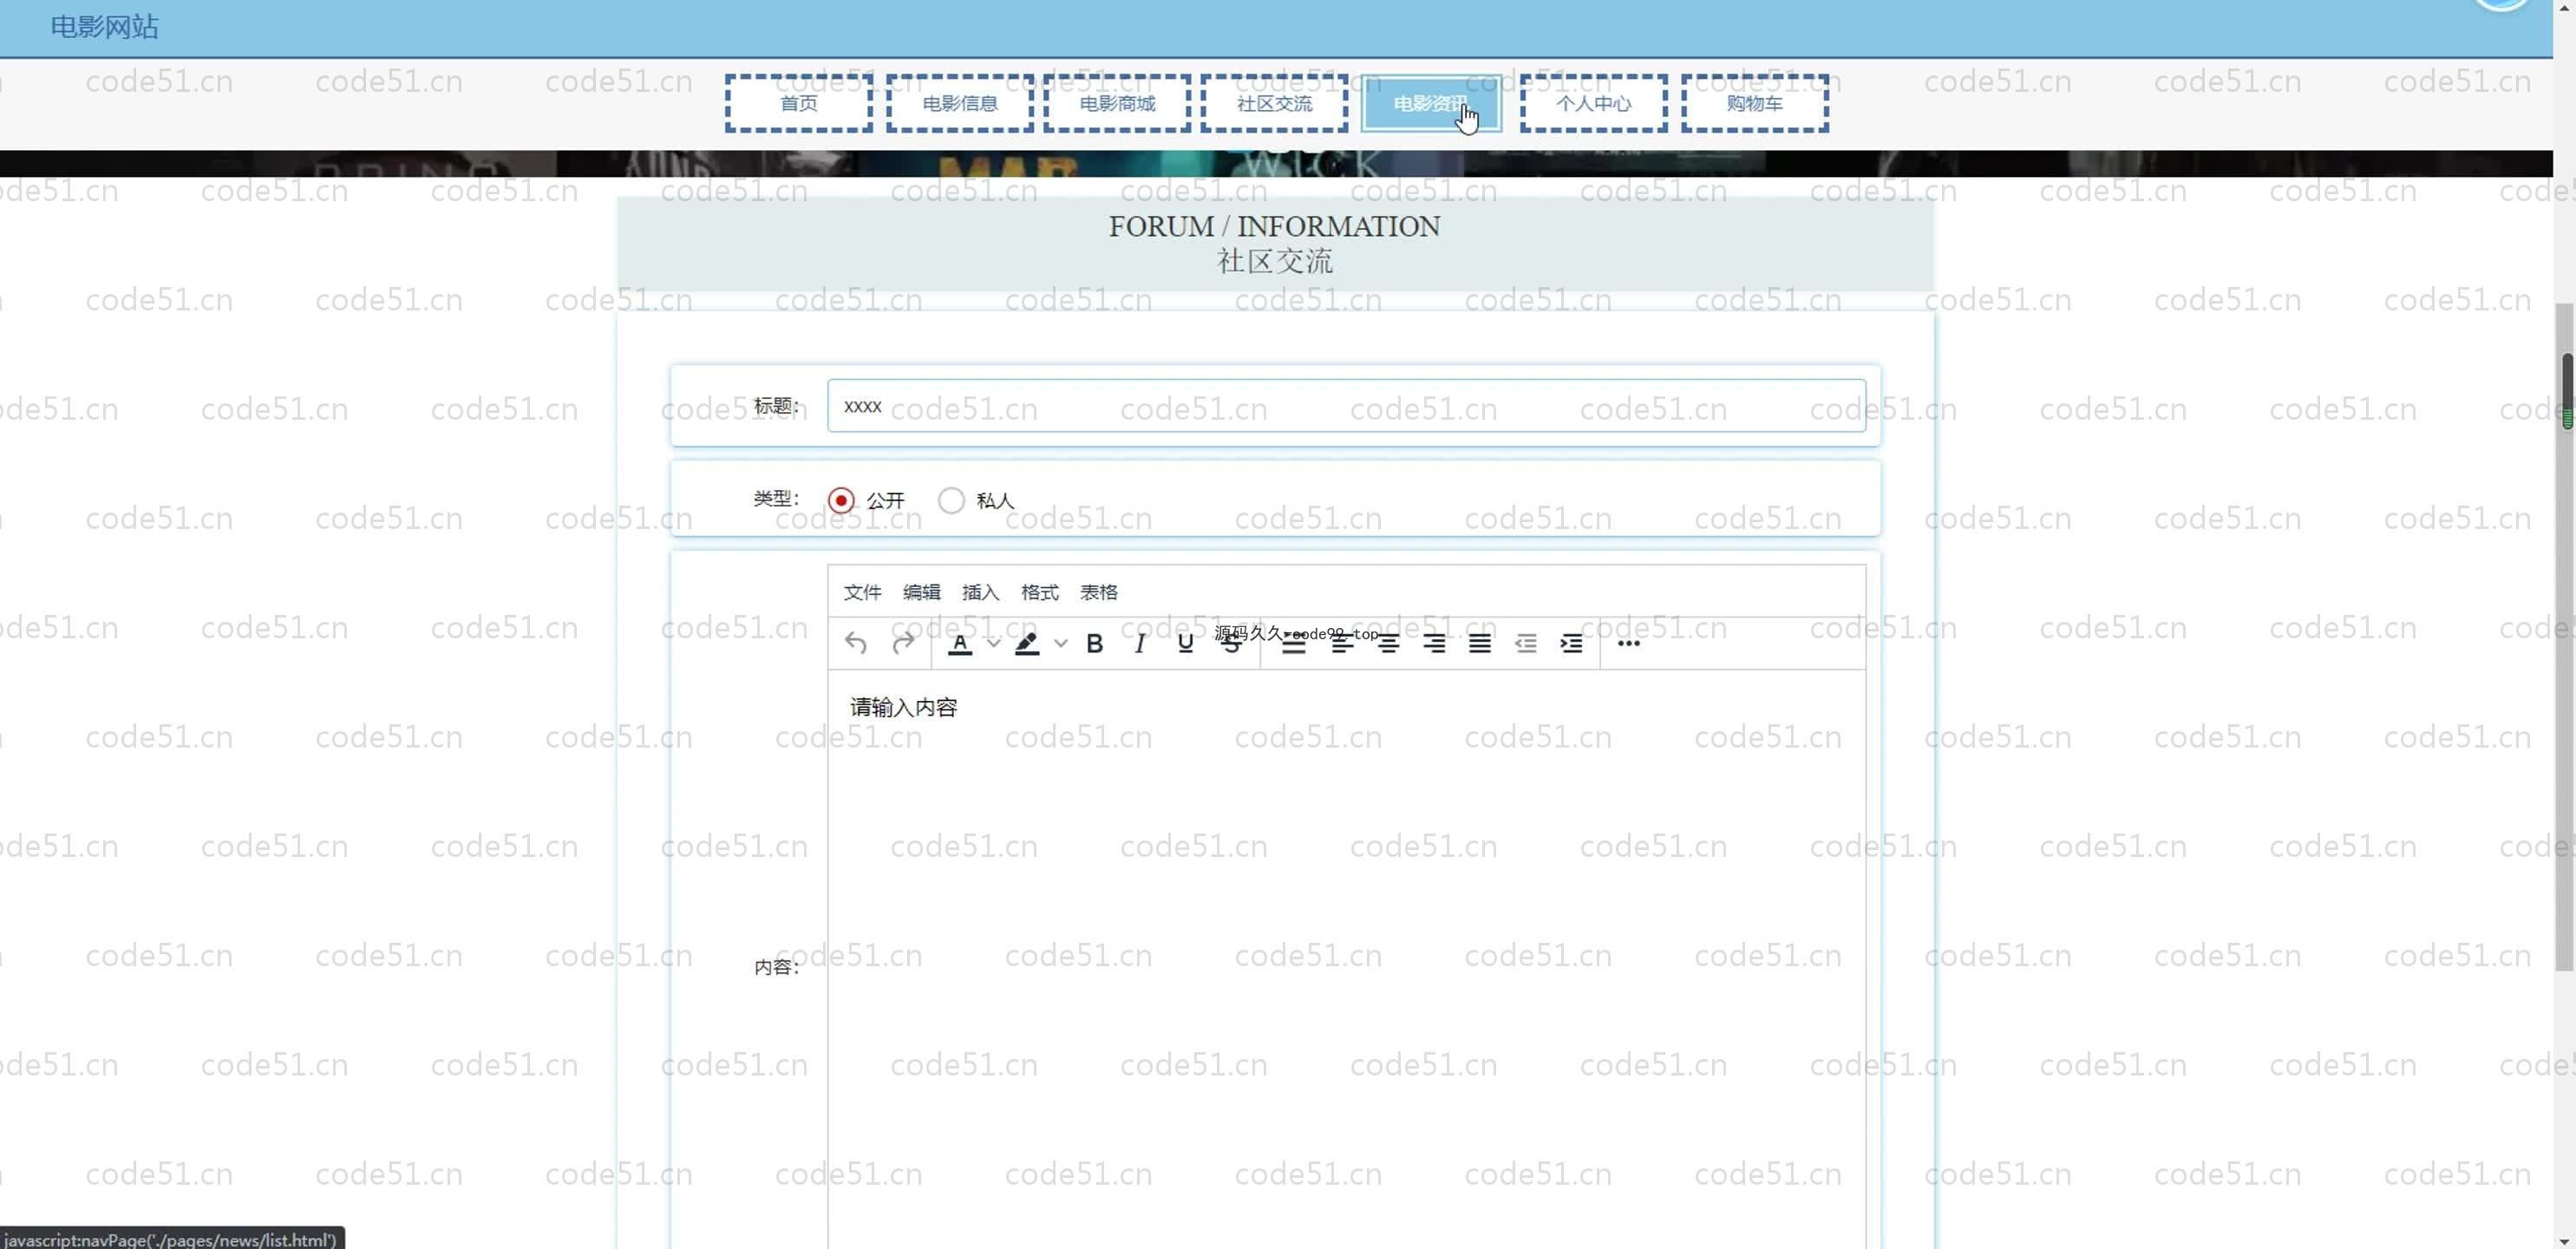Select the 公开 radio option

[x=841, y=500]
